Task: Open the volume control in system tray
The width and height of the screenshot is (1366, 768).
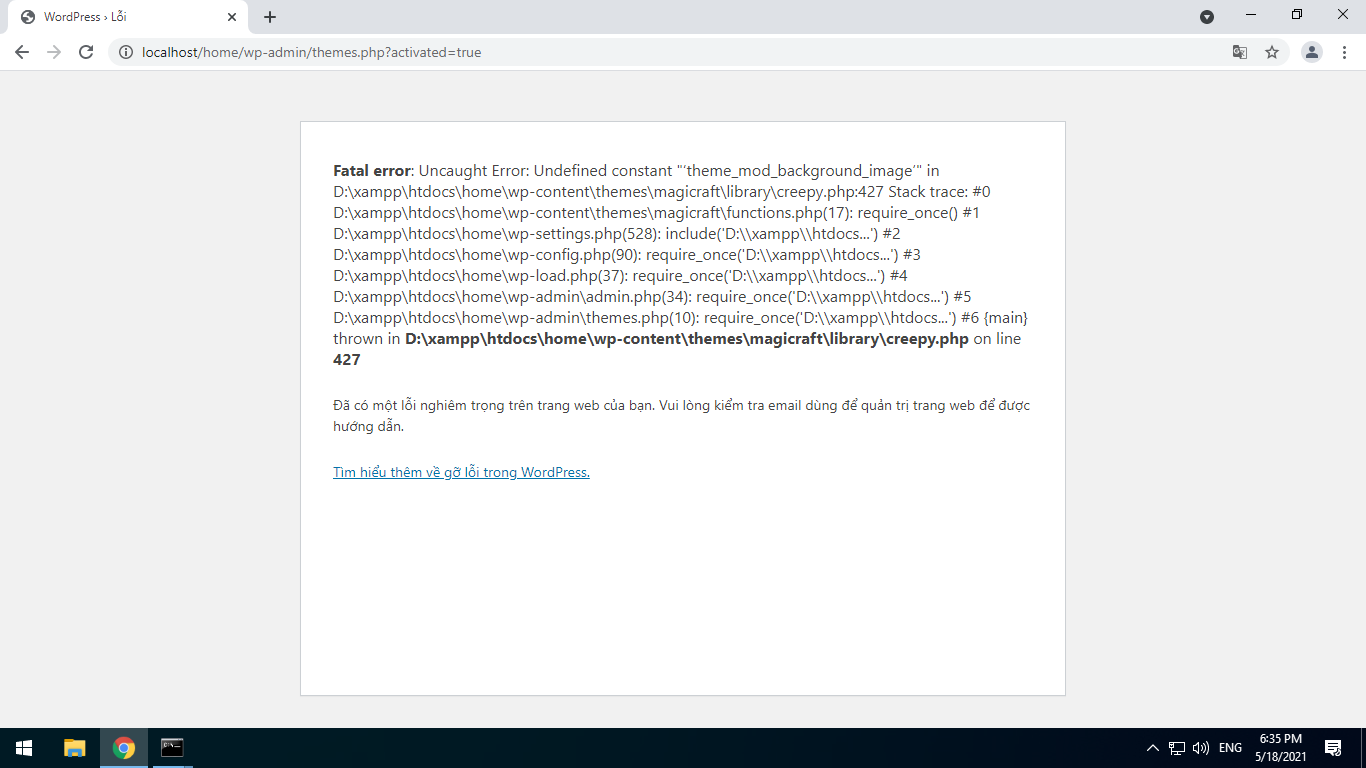Action: [x=1201, y=748]
